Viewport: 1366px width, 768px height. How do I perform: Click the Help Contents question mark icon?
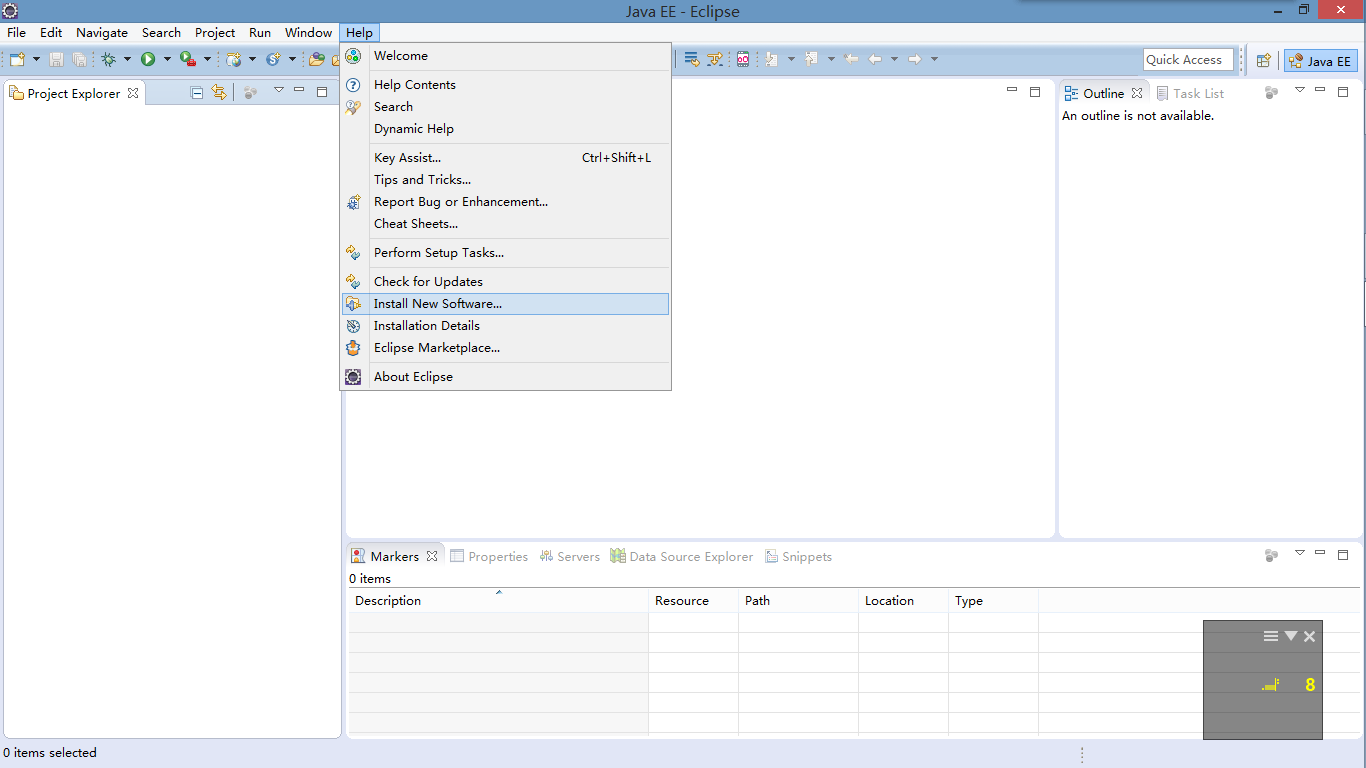[x=353, y=85]
